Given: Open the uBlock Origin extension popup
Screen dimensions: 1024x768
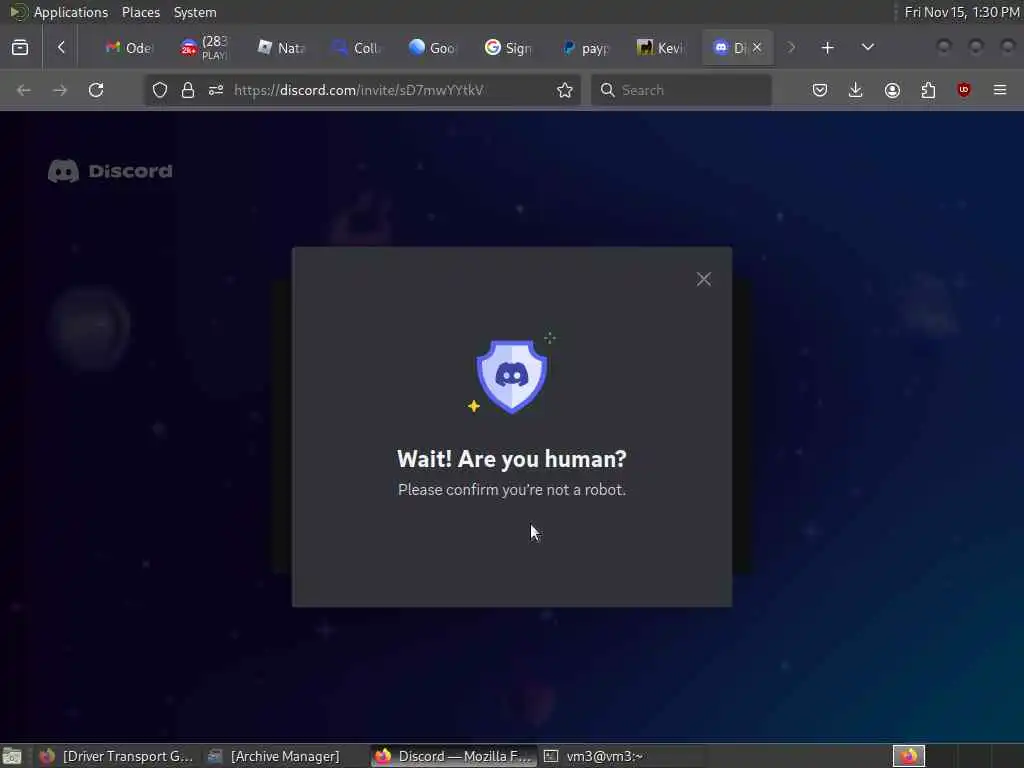Looking at the screenshot, I should pyautogui.click(x=963, y=90).
